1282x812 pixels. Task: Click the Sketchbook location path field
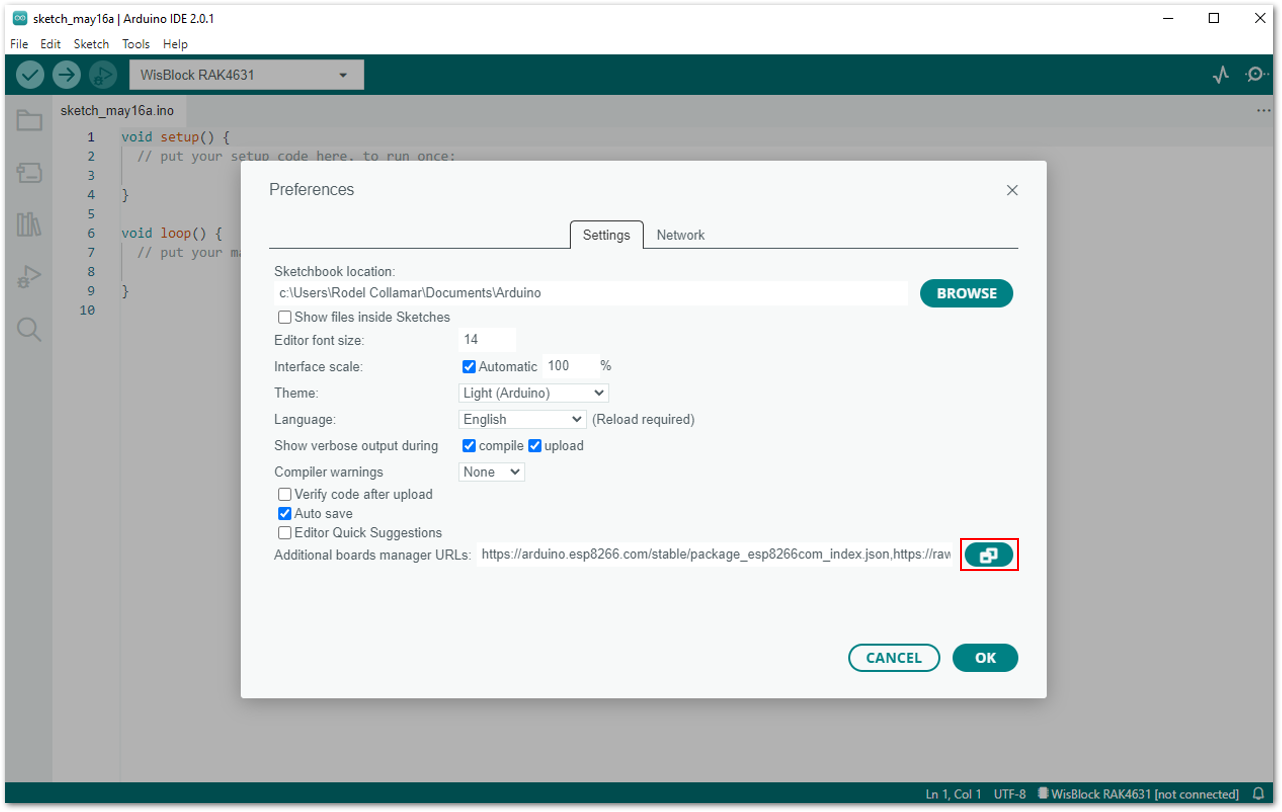click(x=591, y=293)
